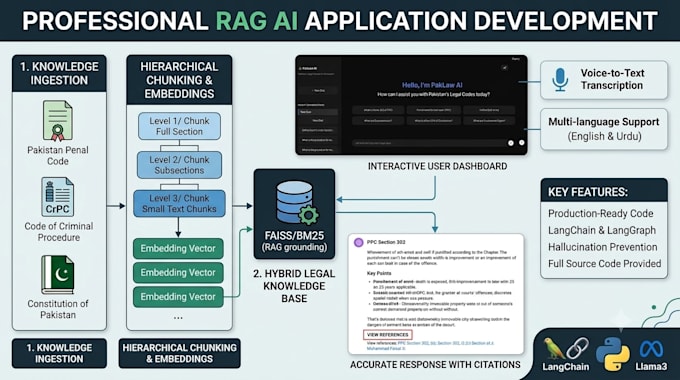The image size is (680, 380).
Task: Click the "PPC Section 302" response title
Action: click(386, 242)
